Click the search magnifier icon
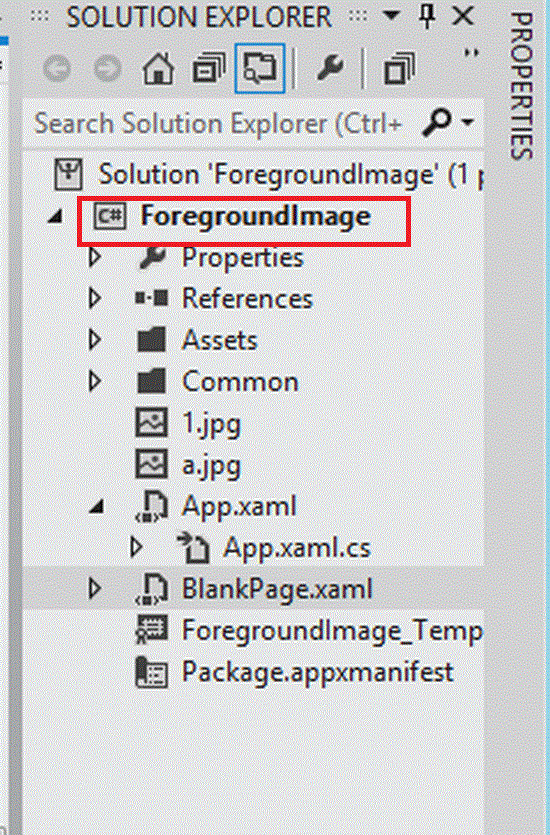The height and width of the screenshot is (835, 550). point(437,123)
